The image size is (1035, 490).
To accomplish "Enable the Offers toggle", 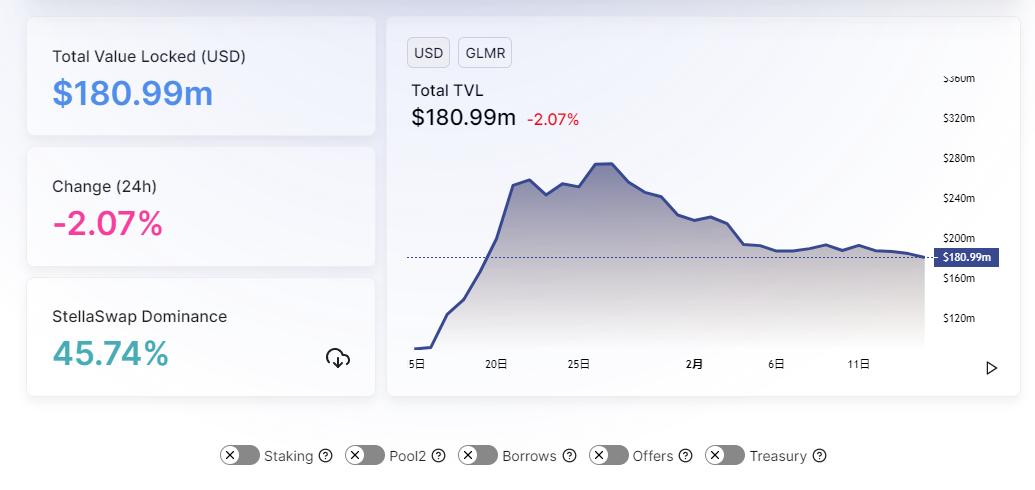I will [609, 456].
